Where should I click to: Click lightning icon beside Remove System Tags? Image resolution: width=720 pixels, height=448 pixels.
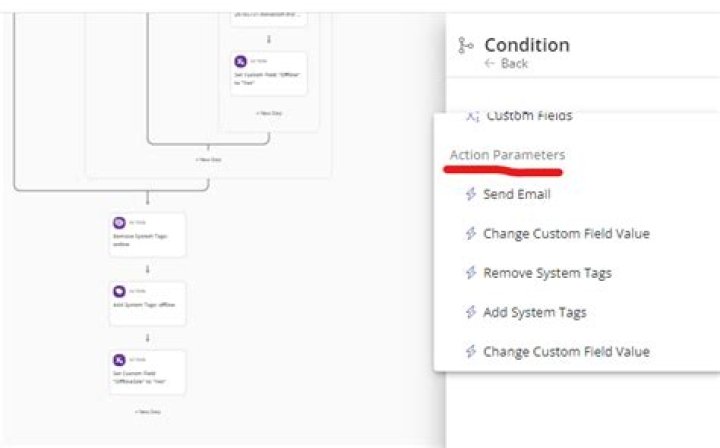pos(471,273)
